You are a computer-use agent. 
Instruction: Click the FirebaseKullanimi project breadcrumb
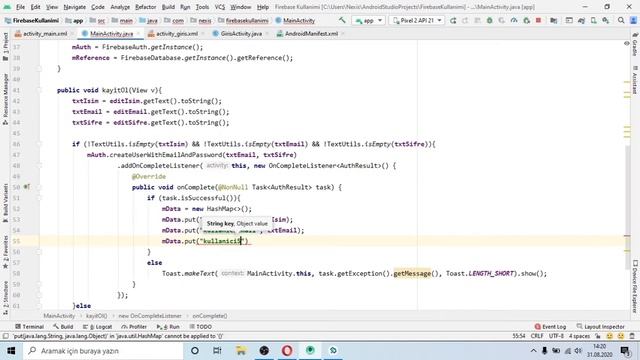pyautogui.click(x=32, y=20)
